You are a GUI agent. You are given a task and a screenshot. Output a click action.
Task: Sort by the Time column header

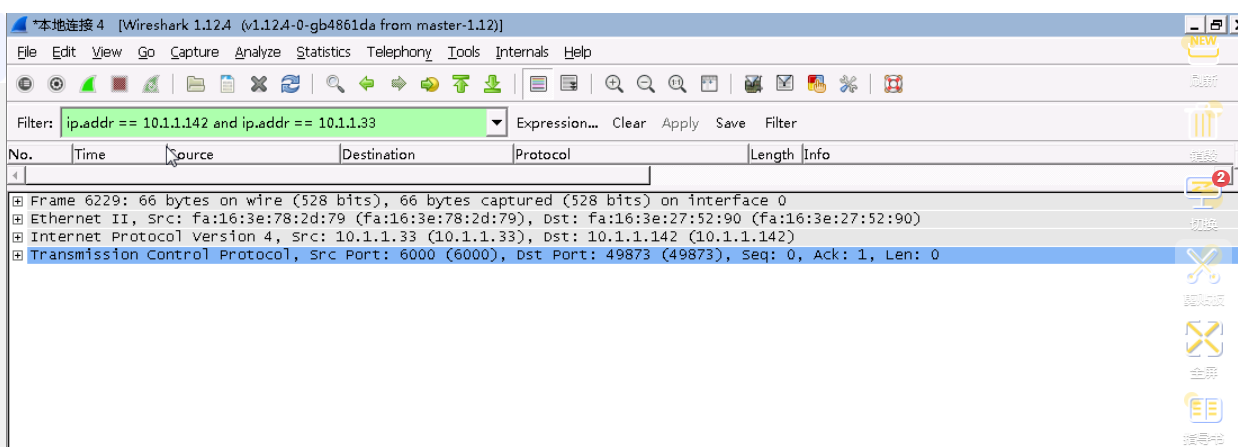point(118,154)
